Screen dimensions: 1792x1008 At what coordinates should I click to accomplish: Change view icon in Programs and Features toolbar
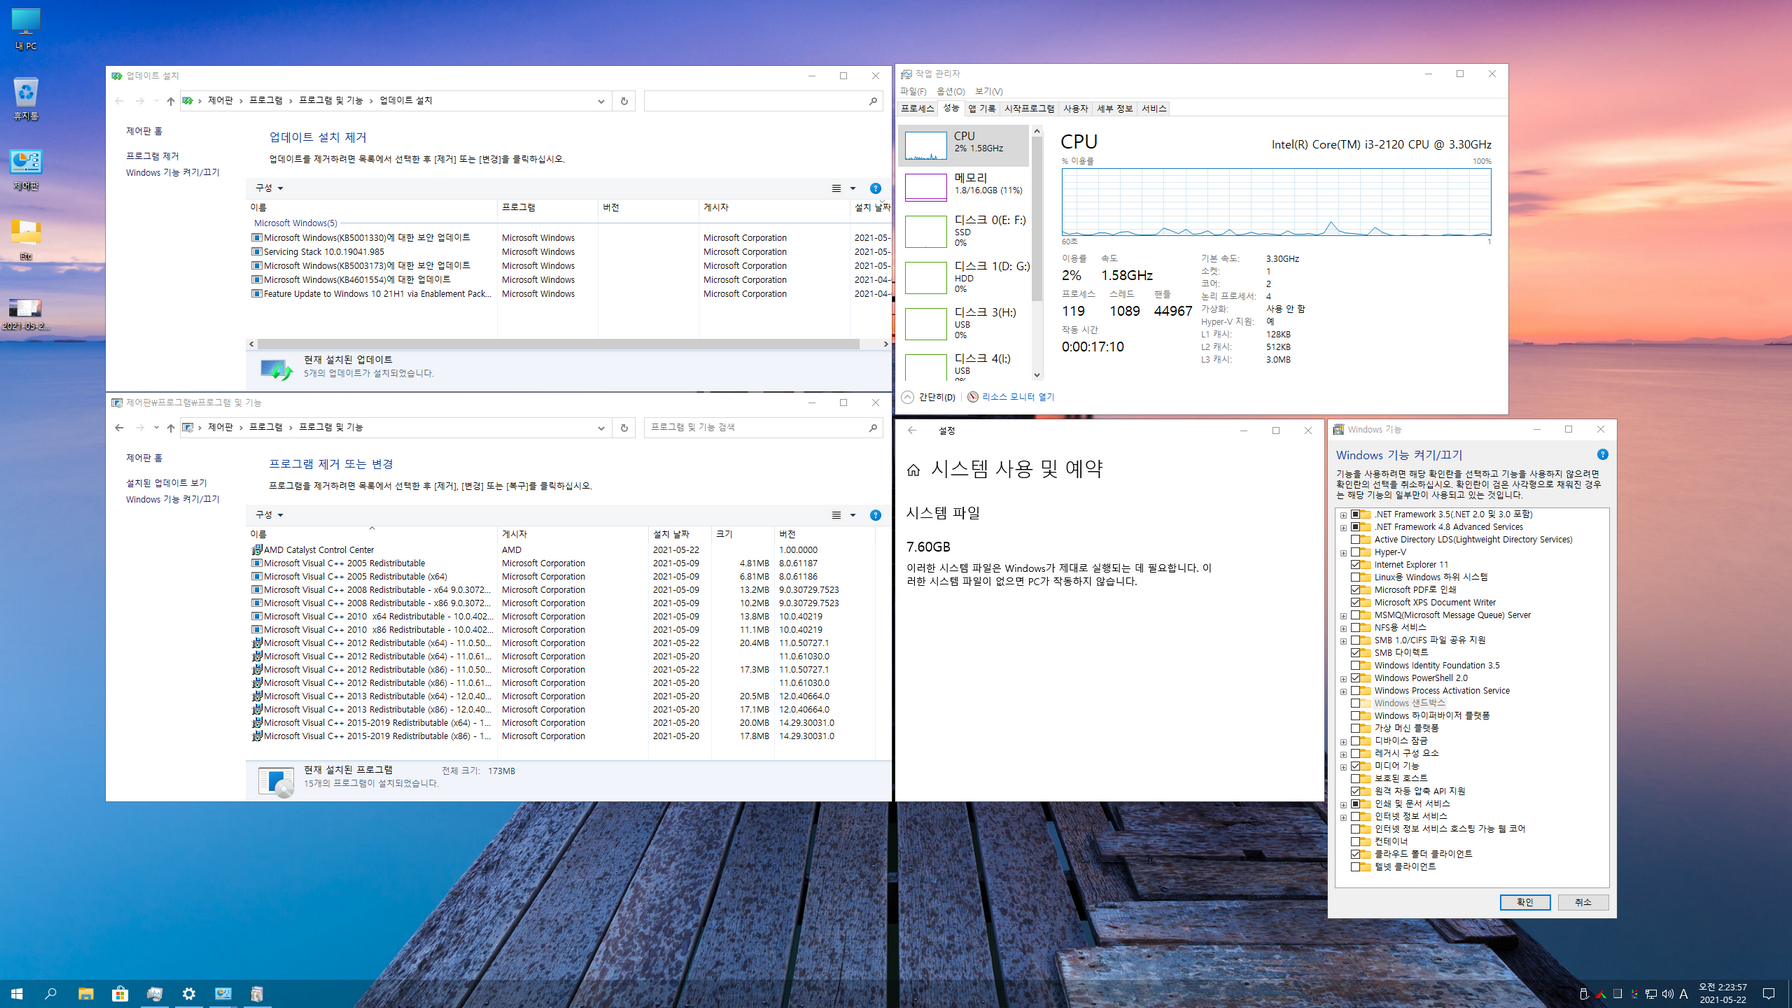[836, 515]
